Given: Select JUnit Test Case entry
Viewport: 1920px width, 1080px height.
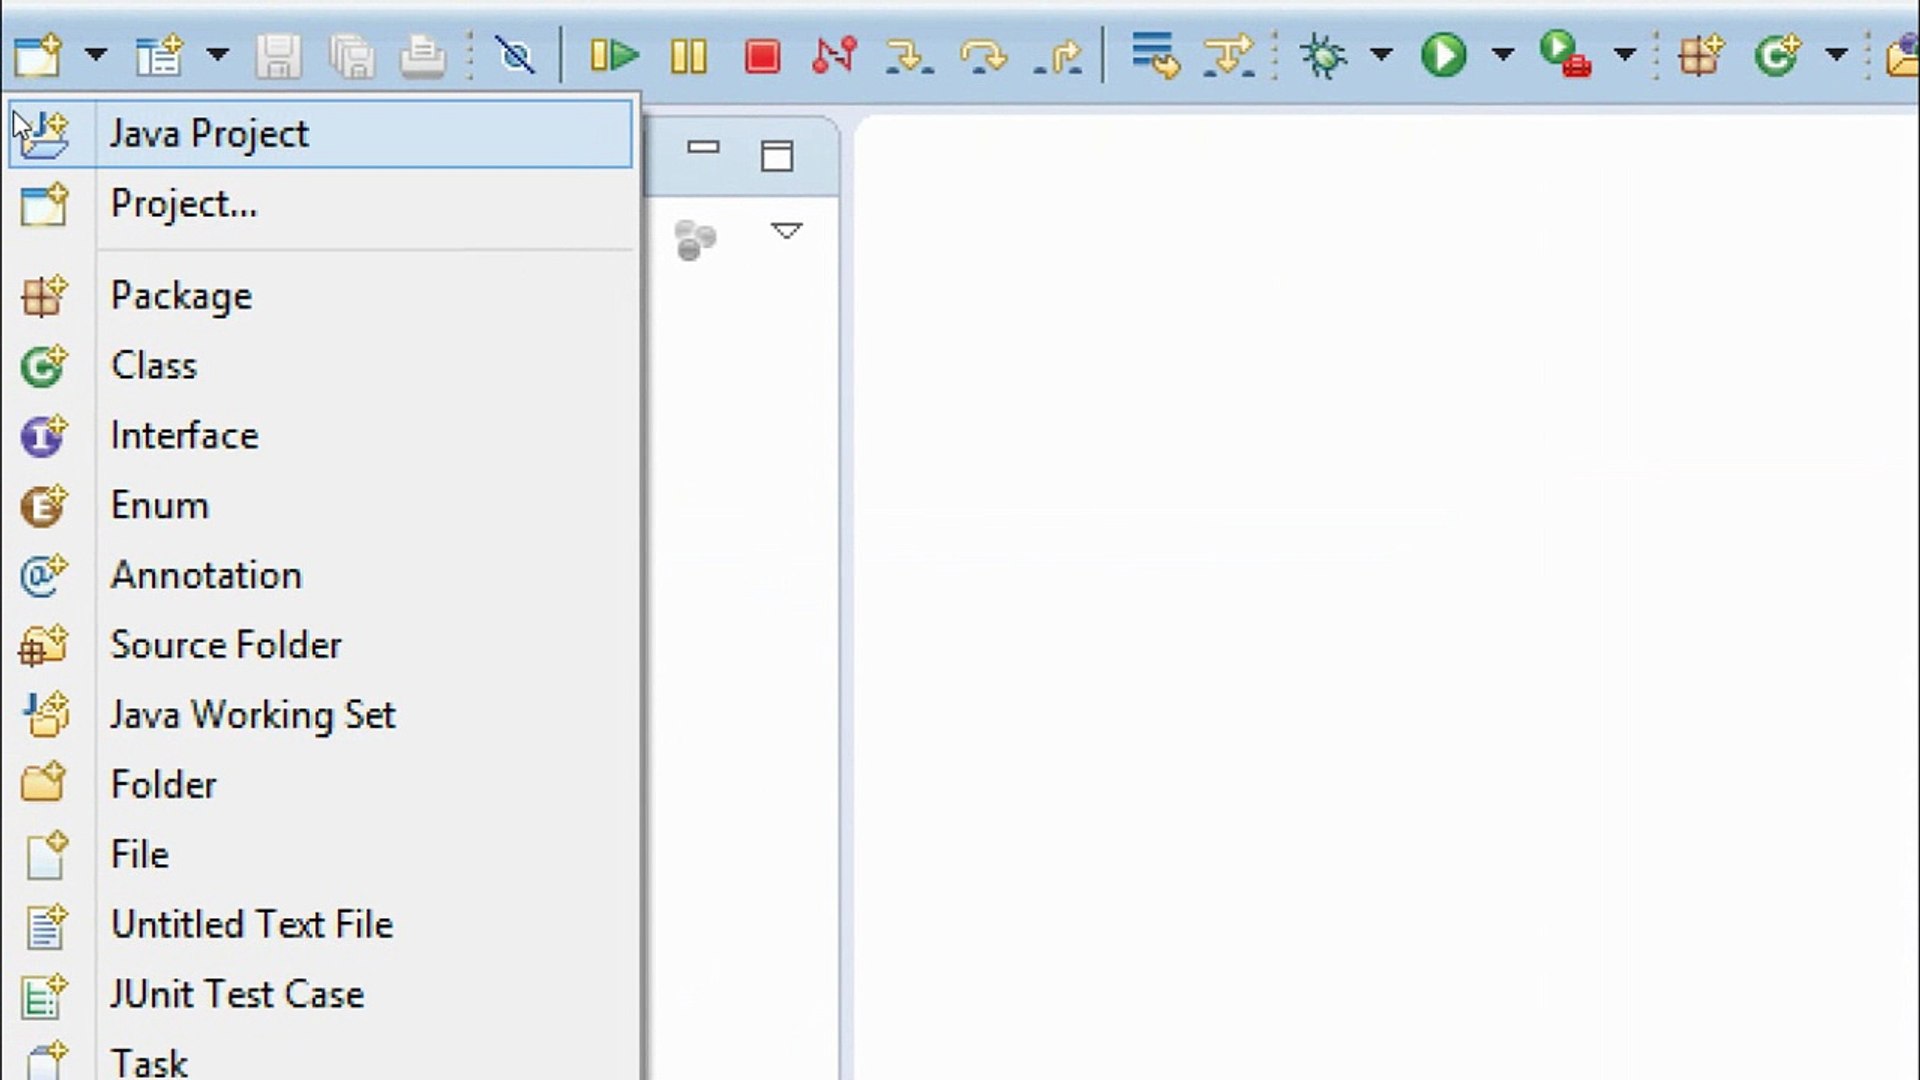Looking at the screenshot, I should click(x=320, y=995).
